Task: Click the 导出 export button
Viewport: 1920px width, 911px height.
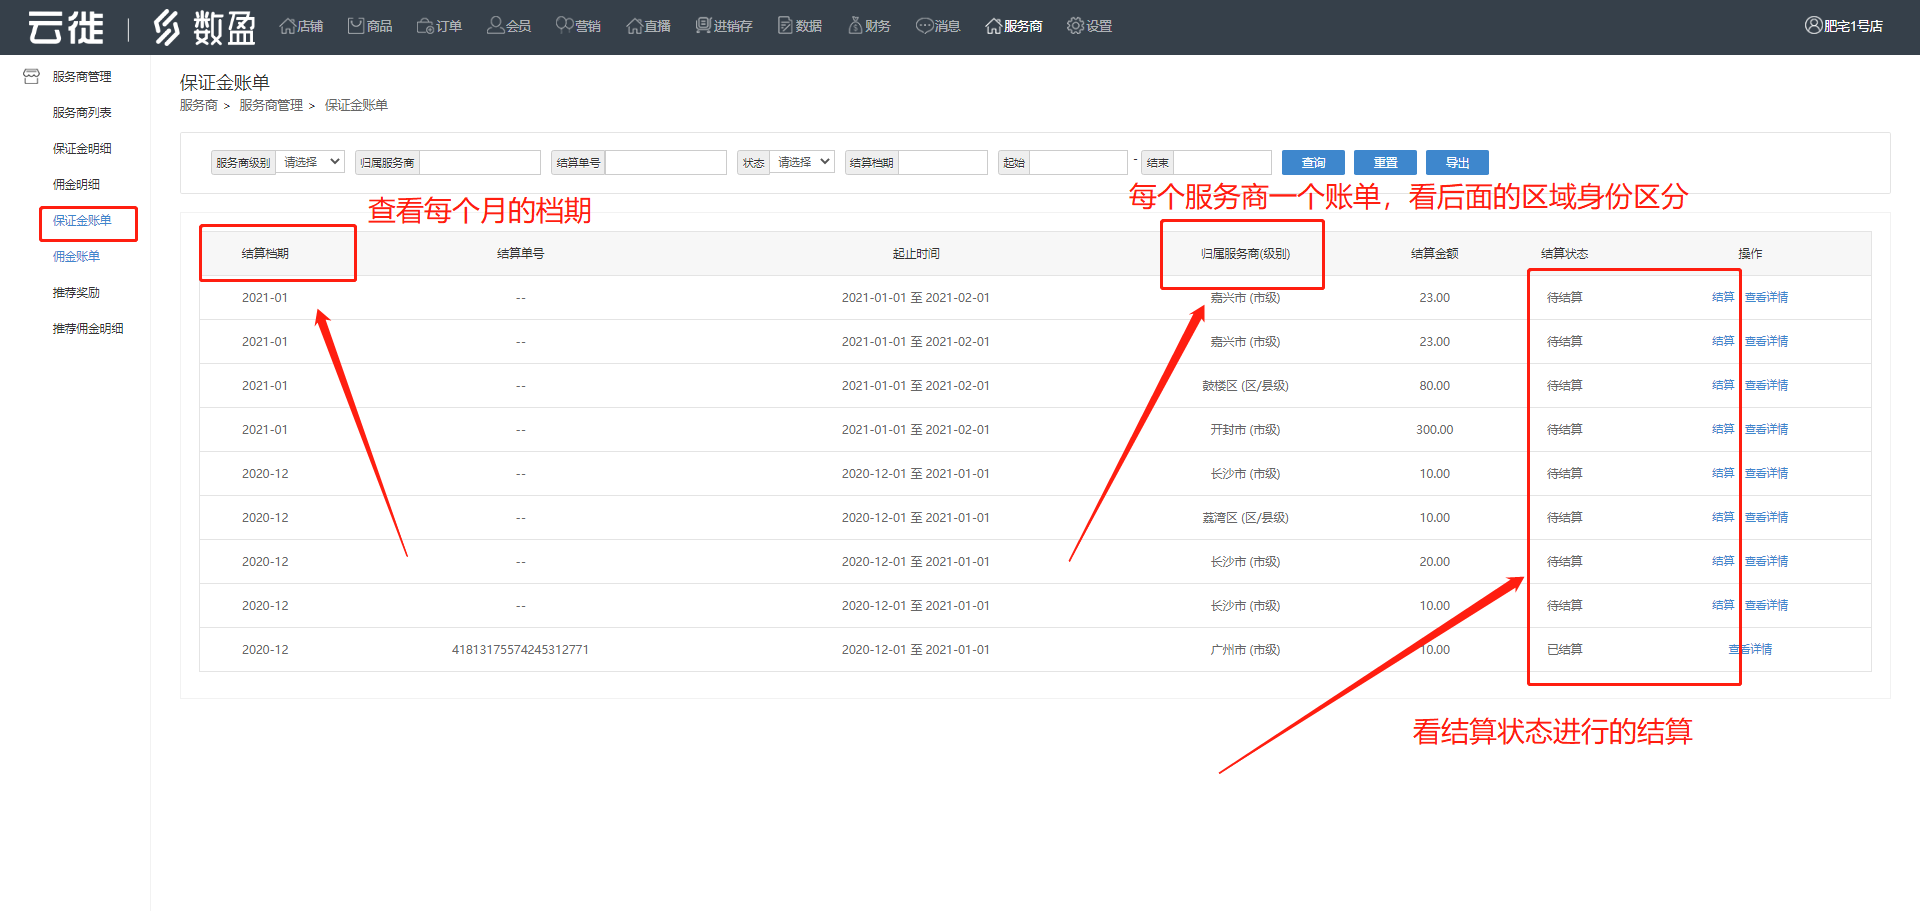Action: pos(1457,162)
